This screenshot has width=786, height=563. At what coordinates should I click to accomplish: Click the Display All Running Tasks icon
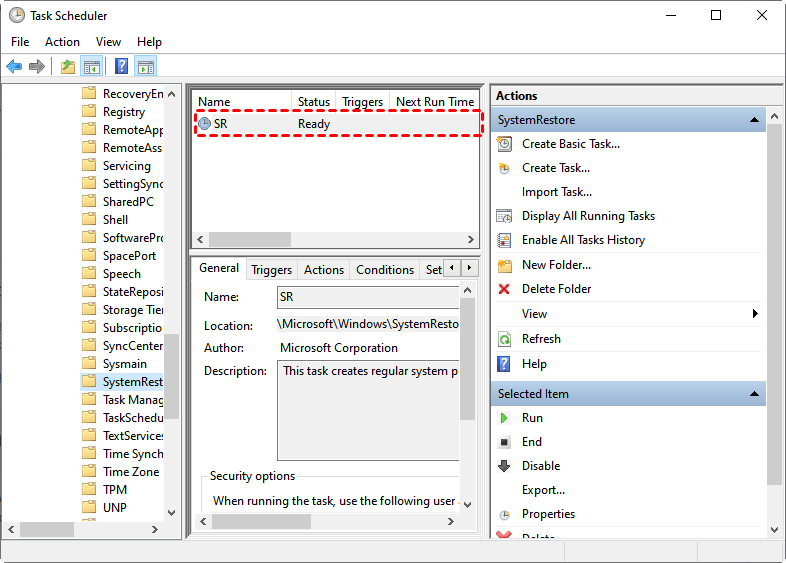(x=504, y=216)
